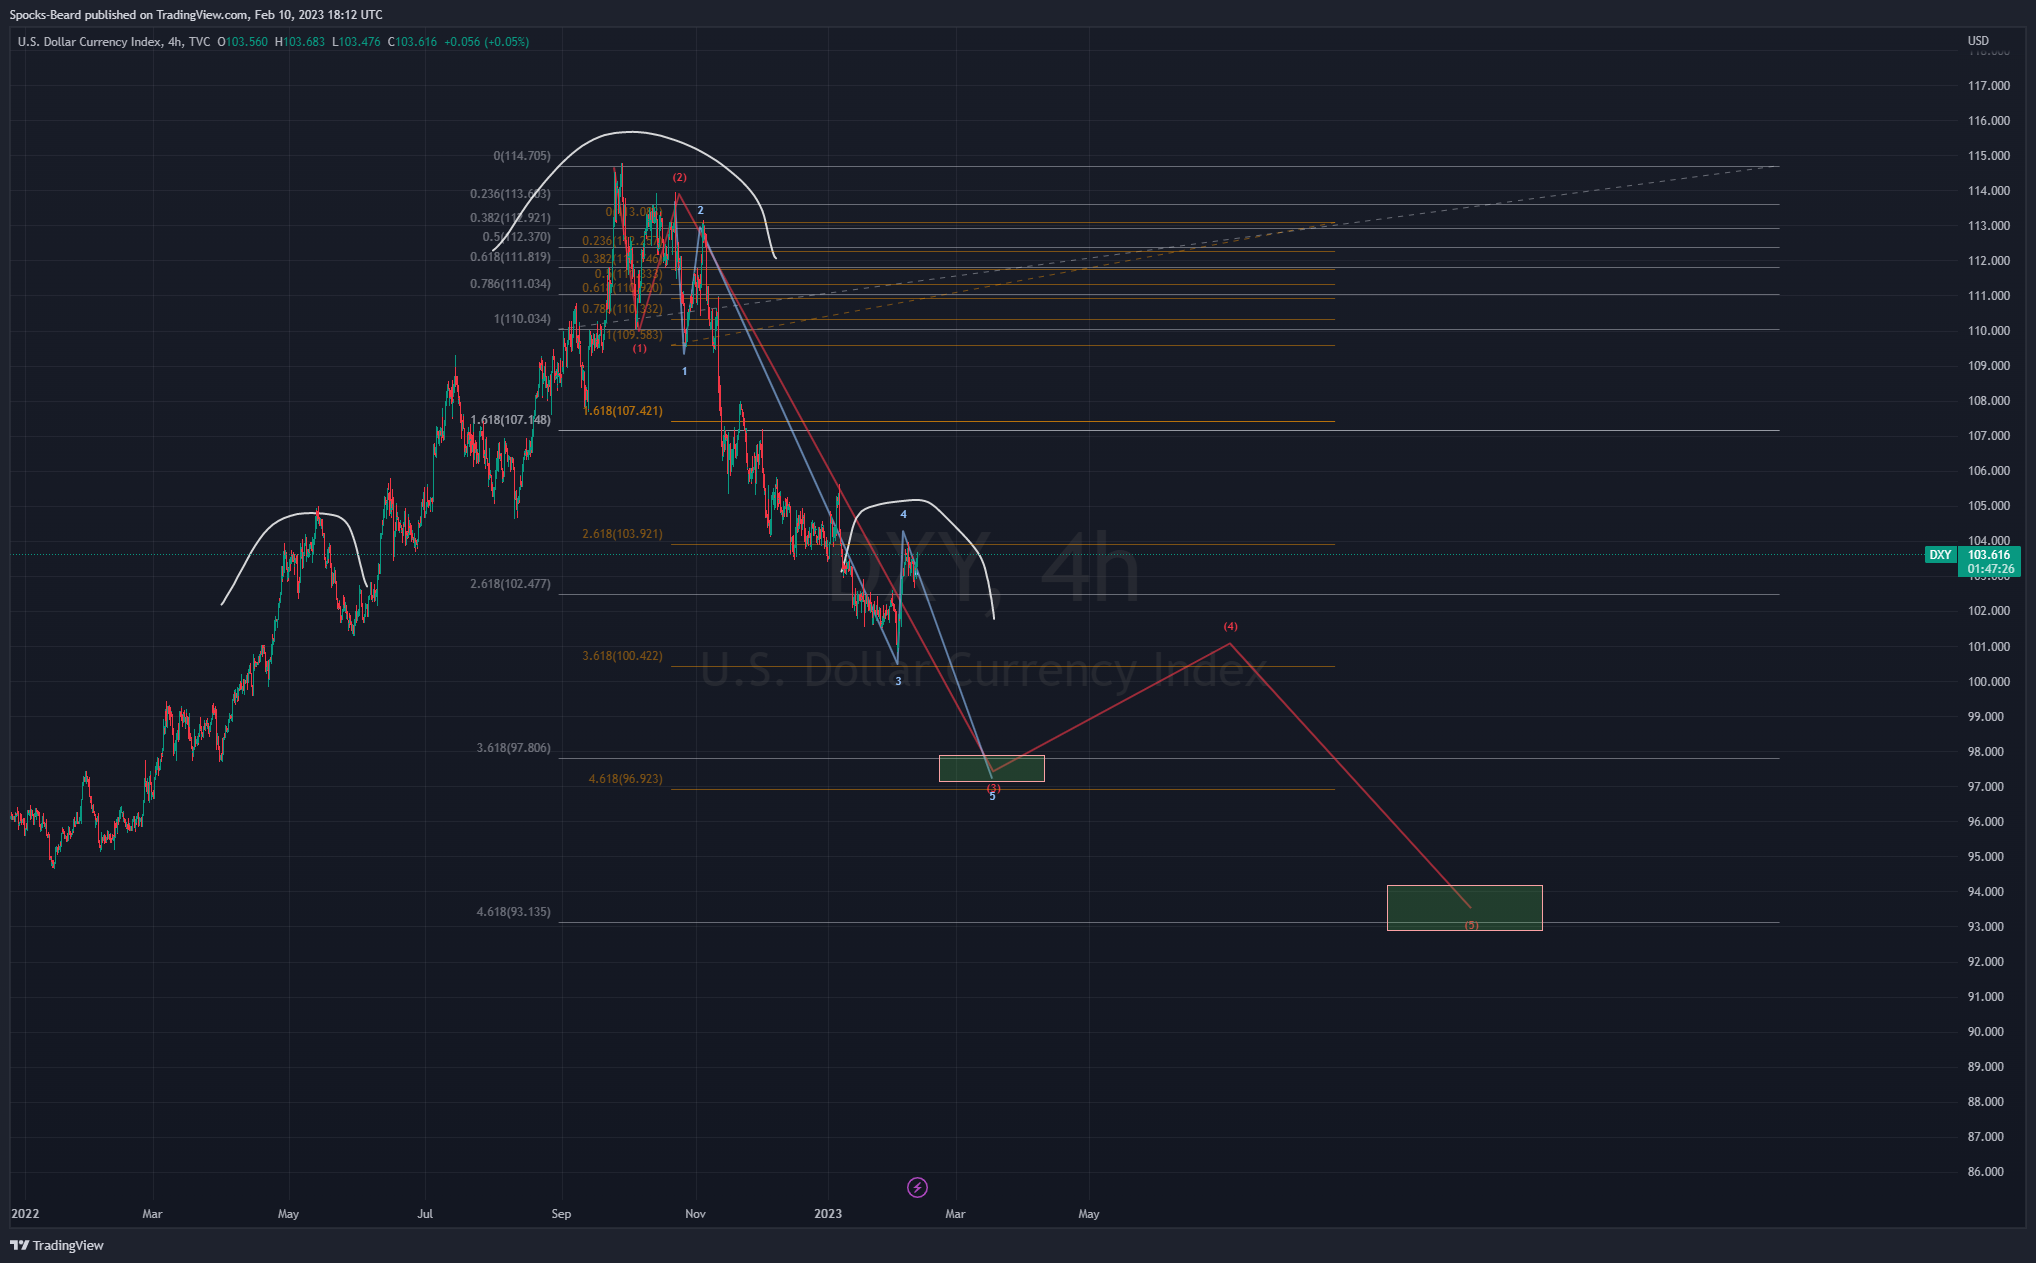
Task: Click the 86.000 price axis label
Action: (1988, 1172)
